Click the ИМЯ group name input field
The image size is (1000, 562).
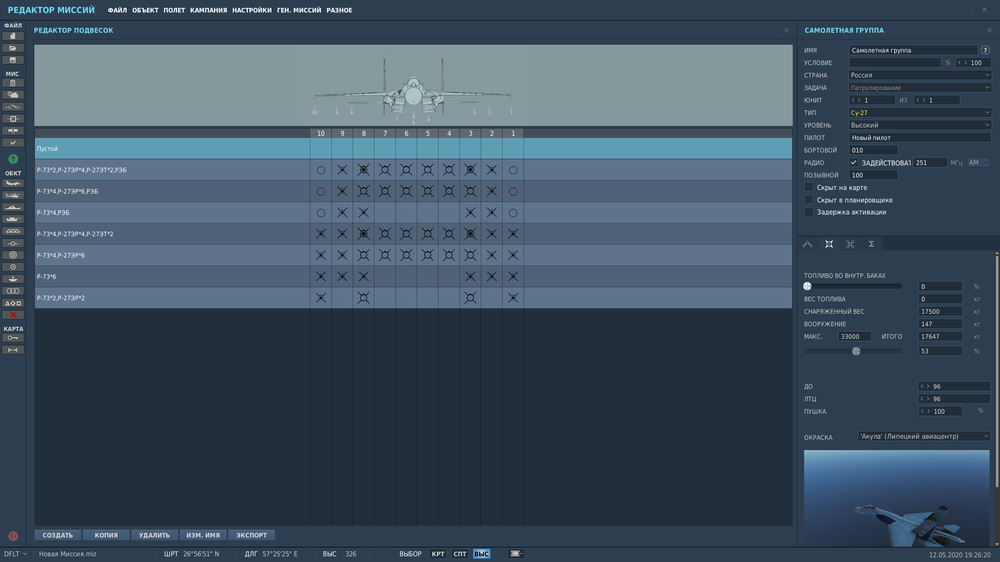913,50
